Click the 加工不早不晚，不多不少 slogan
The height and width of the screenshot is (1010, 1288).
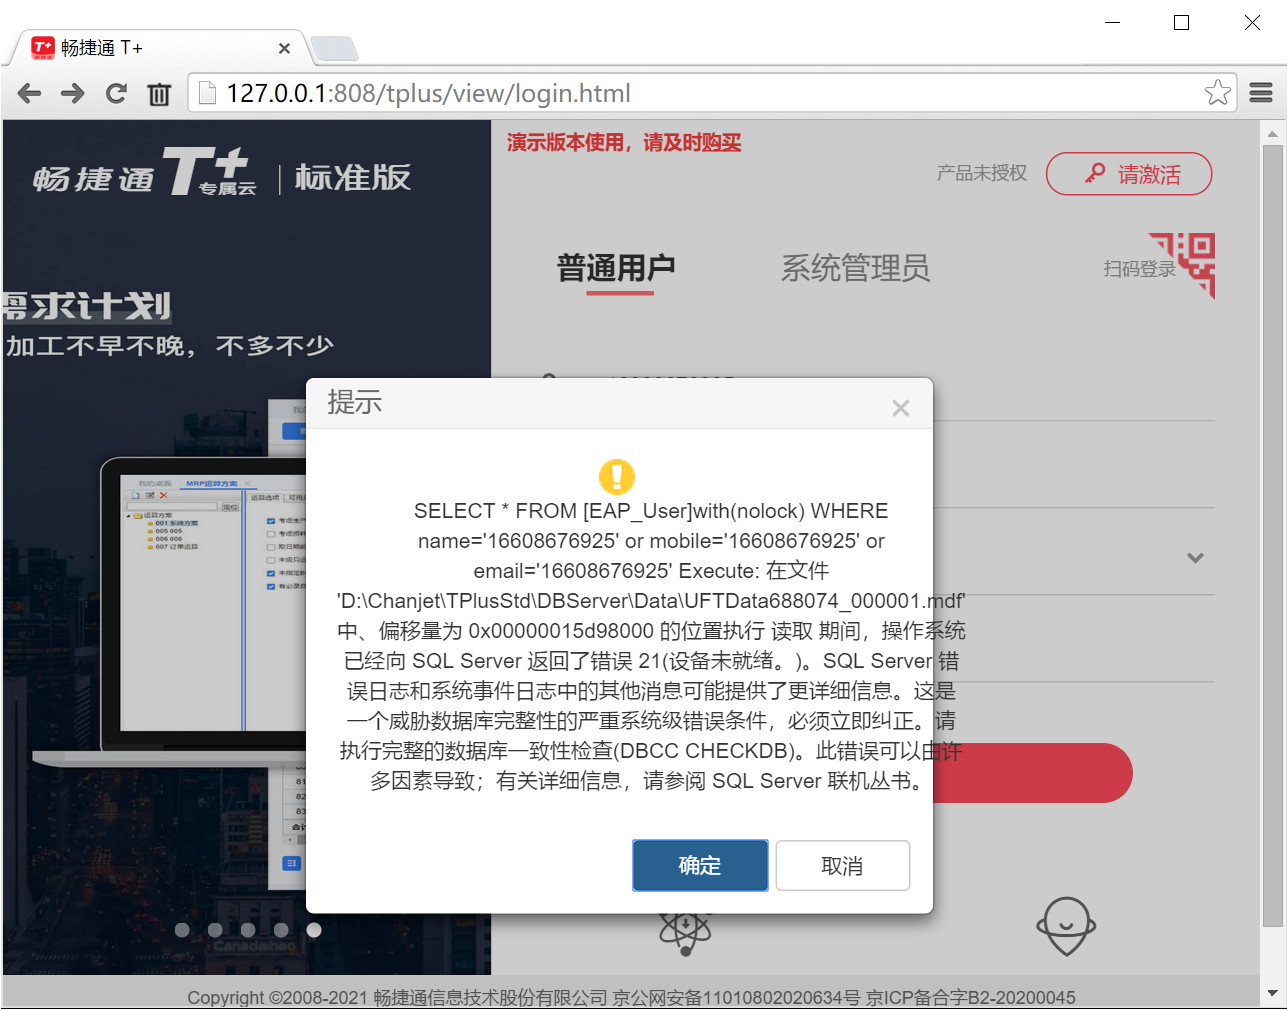point(170,346)
